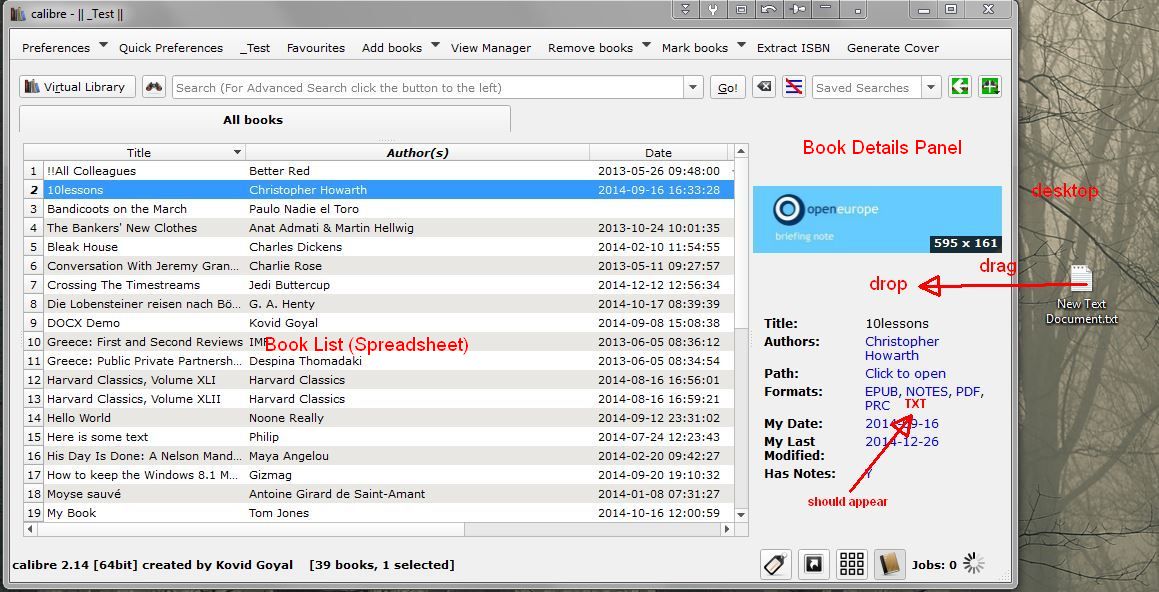Click the double down-arrow title bar icon
Viewport: 1159px width, 592px height.
pyautogui.click(x=685, y=10)
